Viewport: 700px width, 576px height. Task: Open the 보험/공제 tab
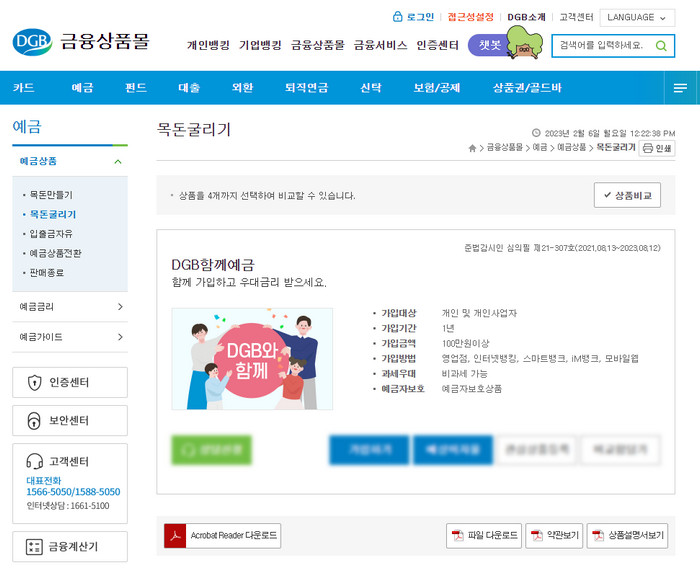pyautogui.click(x=436, y=88)
